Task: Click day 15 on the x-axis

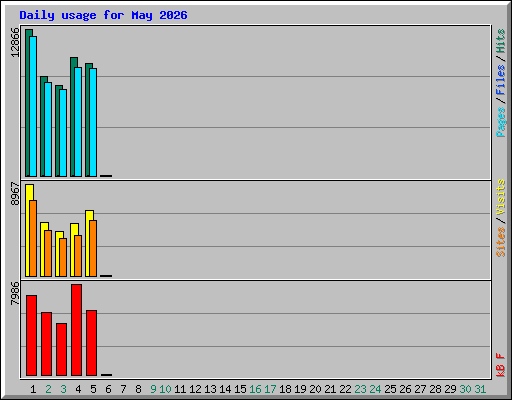Action: (x=240, y=389)
